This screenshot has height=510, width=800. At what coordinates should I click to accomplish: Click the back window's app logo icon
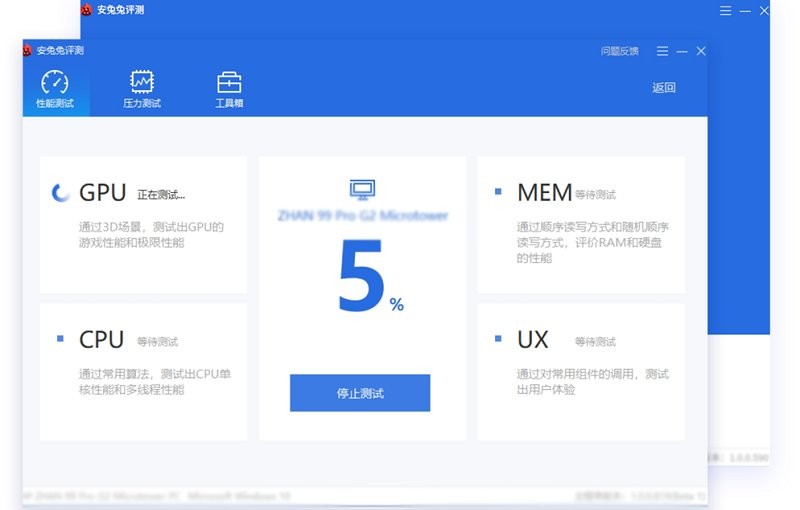(87, 10)
